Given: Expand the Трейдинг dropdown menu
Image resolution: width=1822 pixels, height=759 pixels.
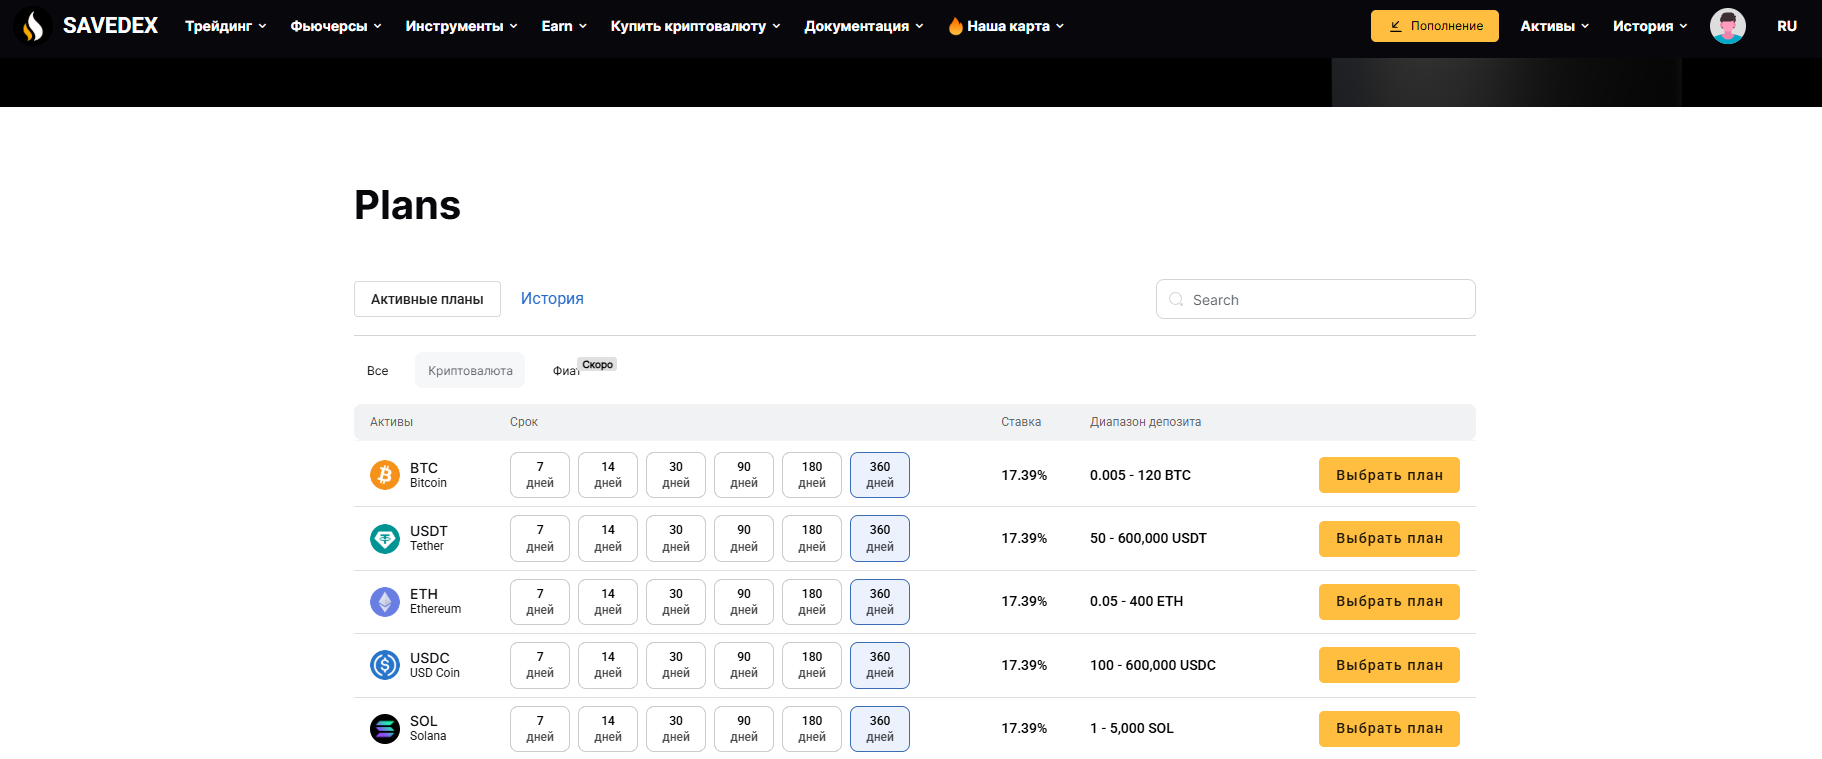Looking at the screenshot, I should [x=225, y=26].
